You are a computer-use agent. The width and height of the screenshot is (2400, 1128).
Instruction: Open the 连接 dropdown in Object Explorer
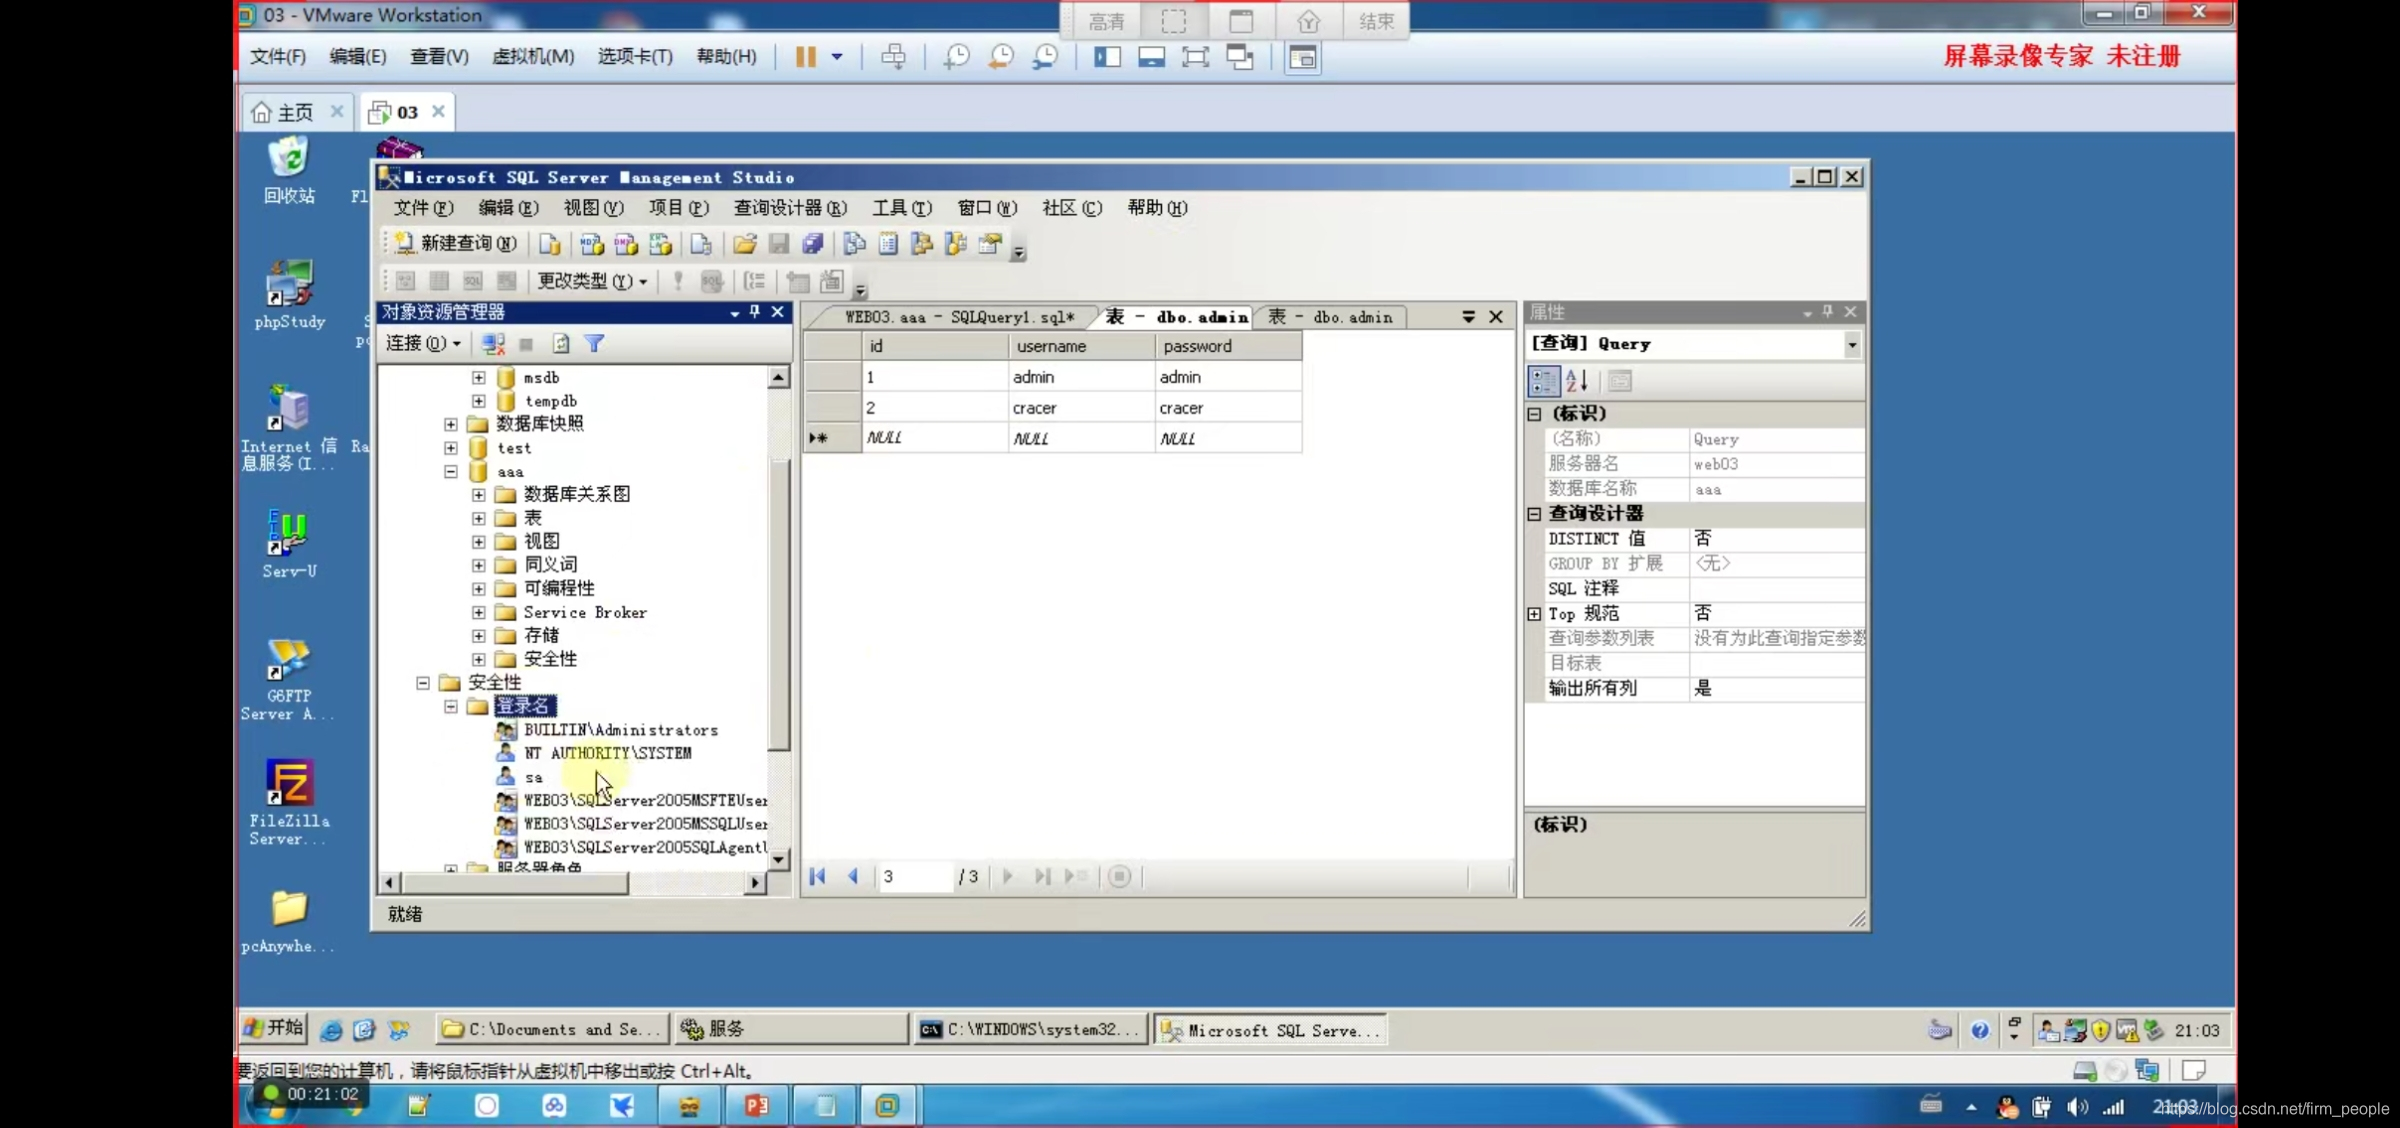pyautogui.click(x=423, y=344)
